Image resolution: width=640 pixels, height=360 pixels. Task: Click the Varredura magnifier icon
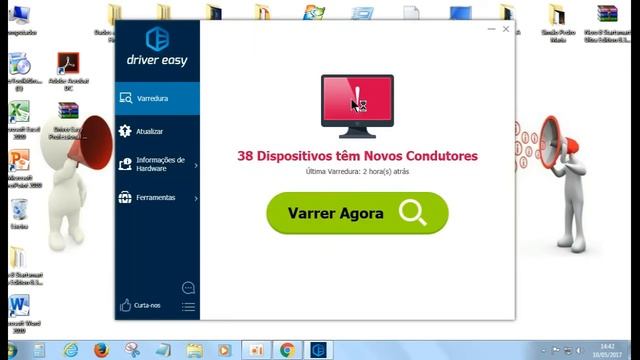pyautogui.click(x=125, y=98)
